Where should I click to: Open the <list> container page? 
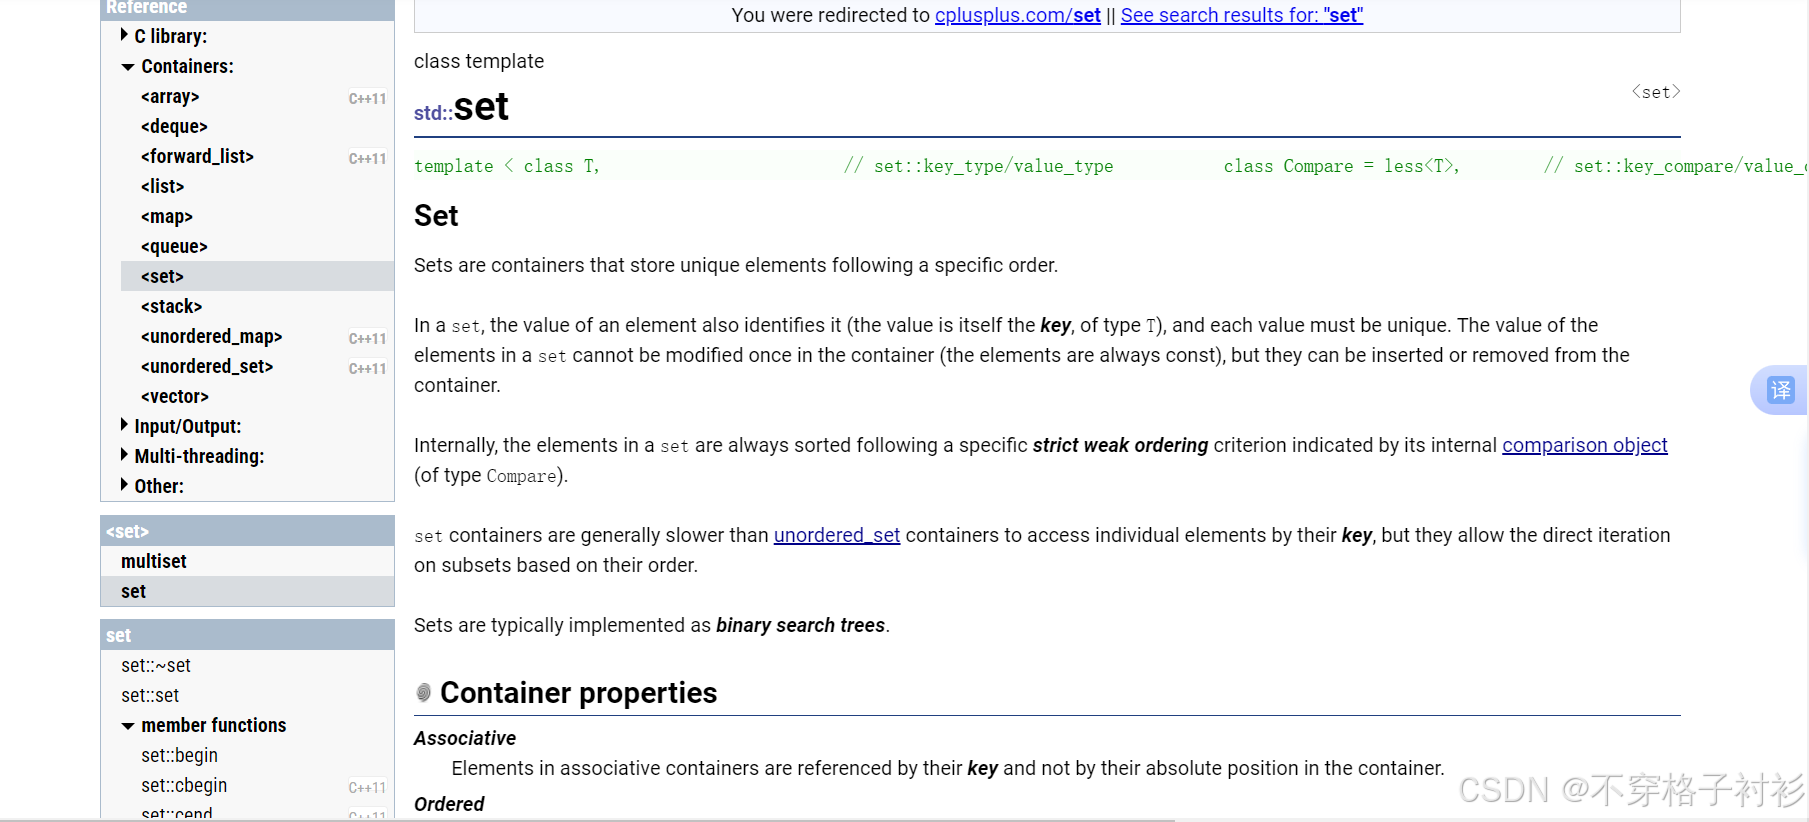(162, 186)
